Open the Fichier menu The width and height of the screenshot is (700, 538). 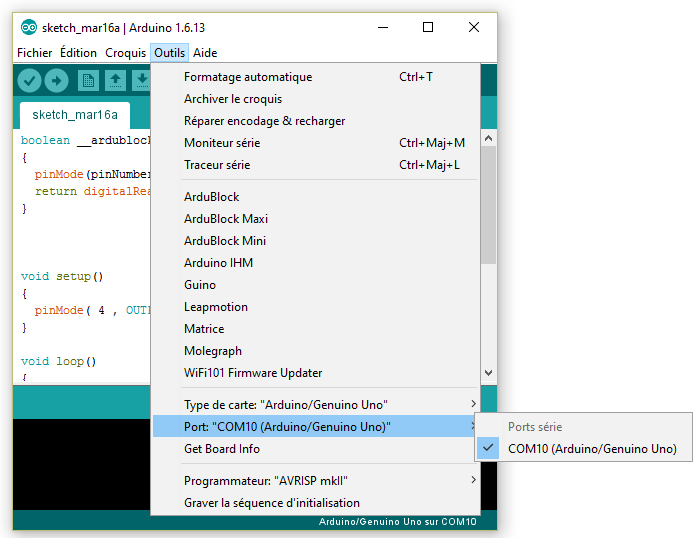34,53
